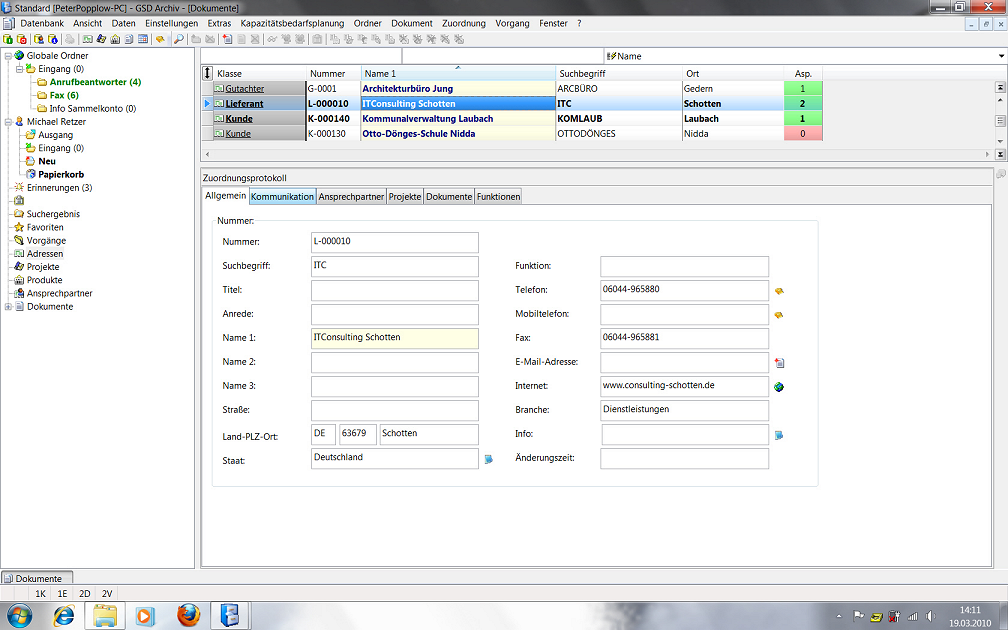Collapse the Michael Retzer tree node
Viewport: 1008px width, 630px height.
[x=8, y=122]
